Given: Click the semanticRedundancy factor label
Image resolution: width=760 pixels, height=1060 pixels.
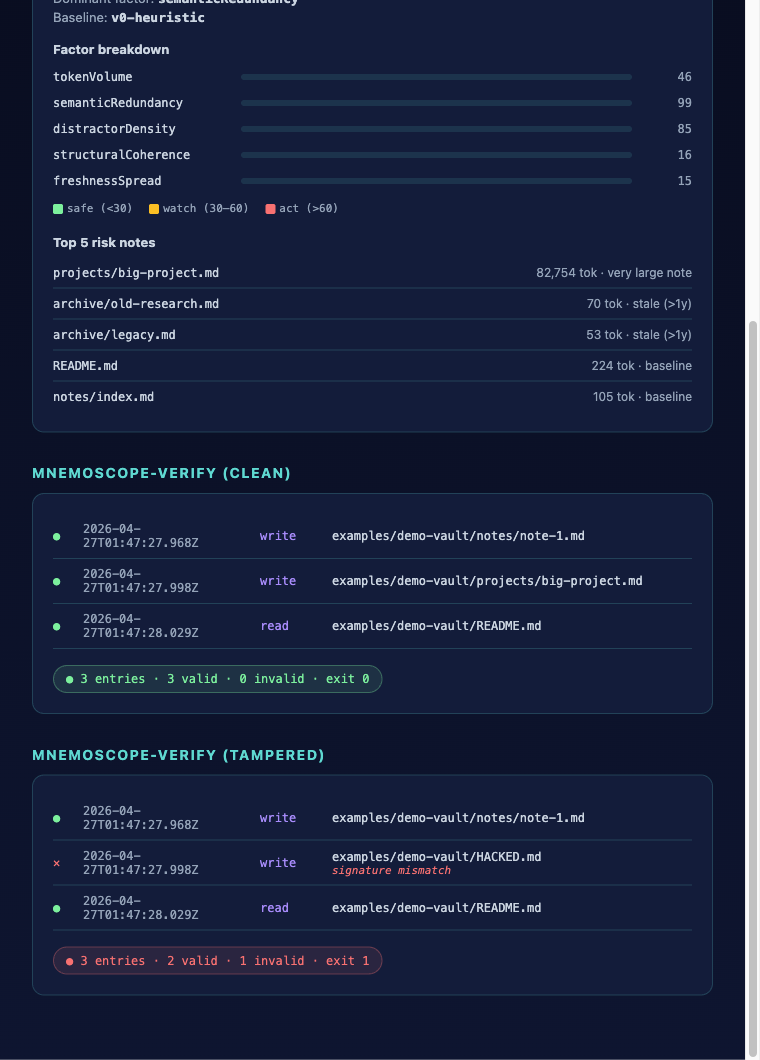Looking at the screenshot, I should (118, 103).
